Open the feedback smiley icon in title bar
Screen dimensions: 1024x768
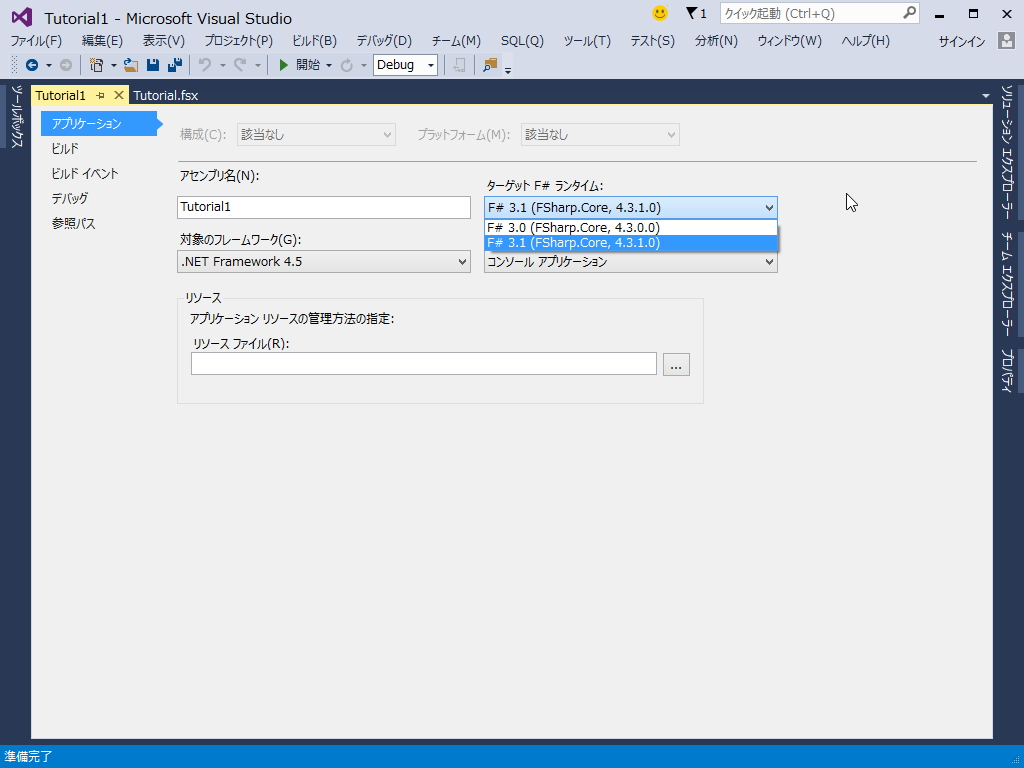(658, 15)
